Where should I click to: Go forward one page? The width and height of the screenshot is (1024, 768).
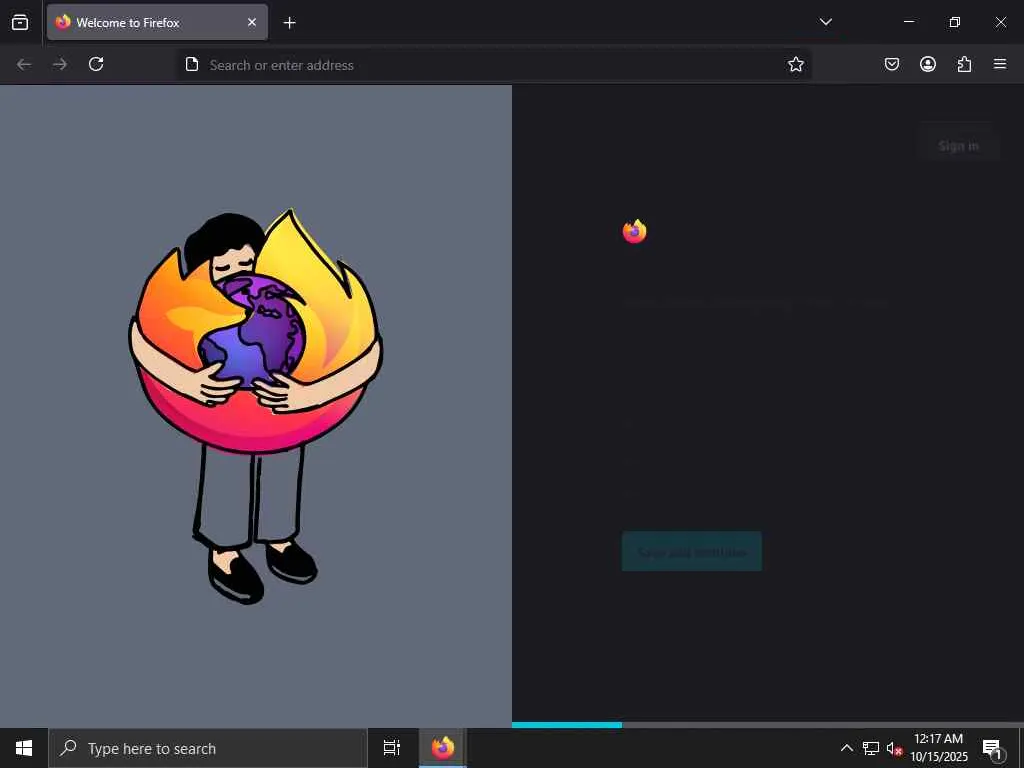[60, 64]
